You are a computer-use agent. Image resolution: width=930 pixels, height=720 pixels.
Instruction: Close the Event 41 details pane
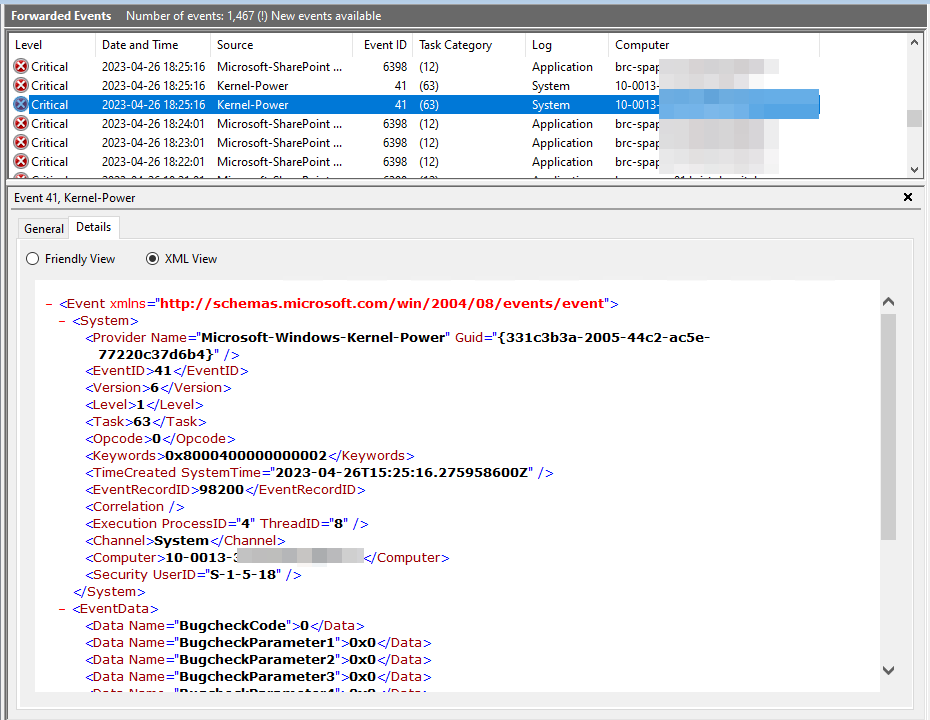pos(908,197)
